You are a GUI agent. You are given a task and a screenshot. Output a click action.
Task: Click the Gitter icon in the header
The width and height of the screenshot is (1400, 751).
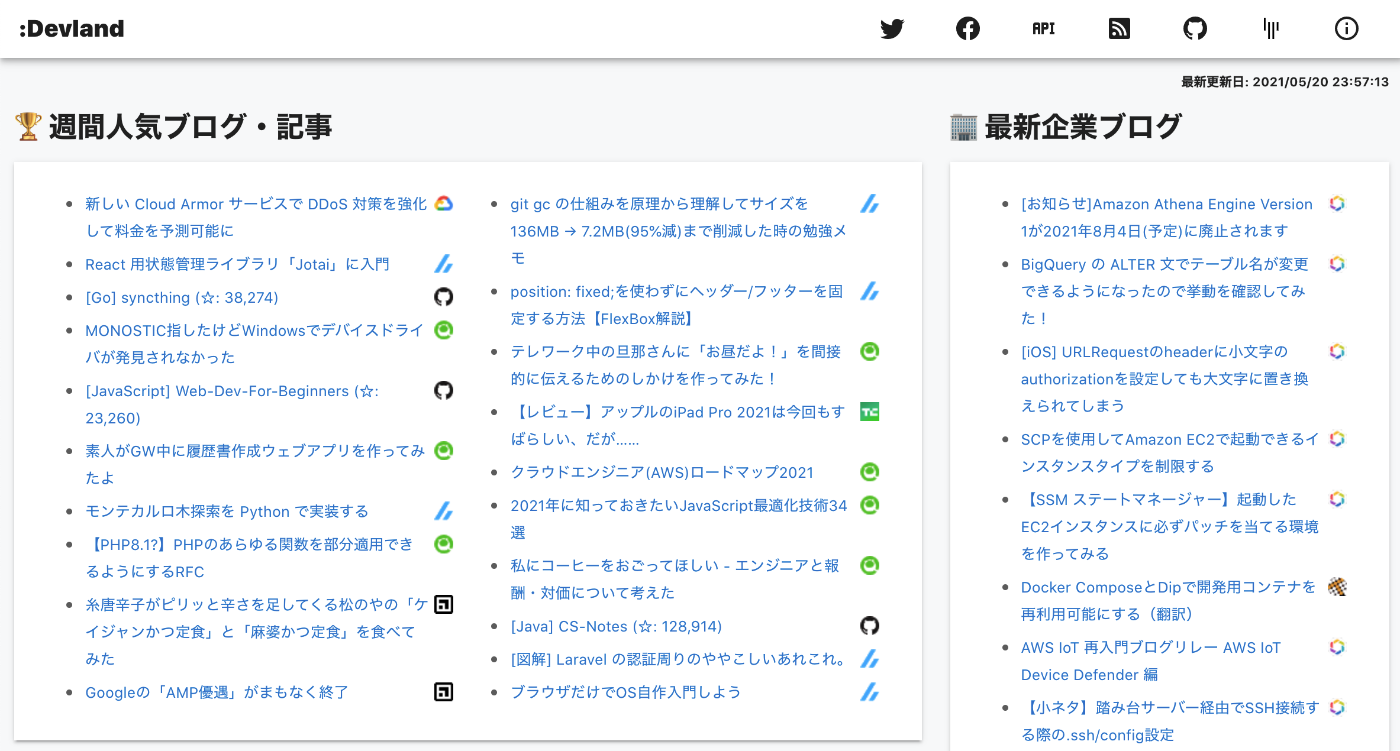pos(1271,29)
